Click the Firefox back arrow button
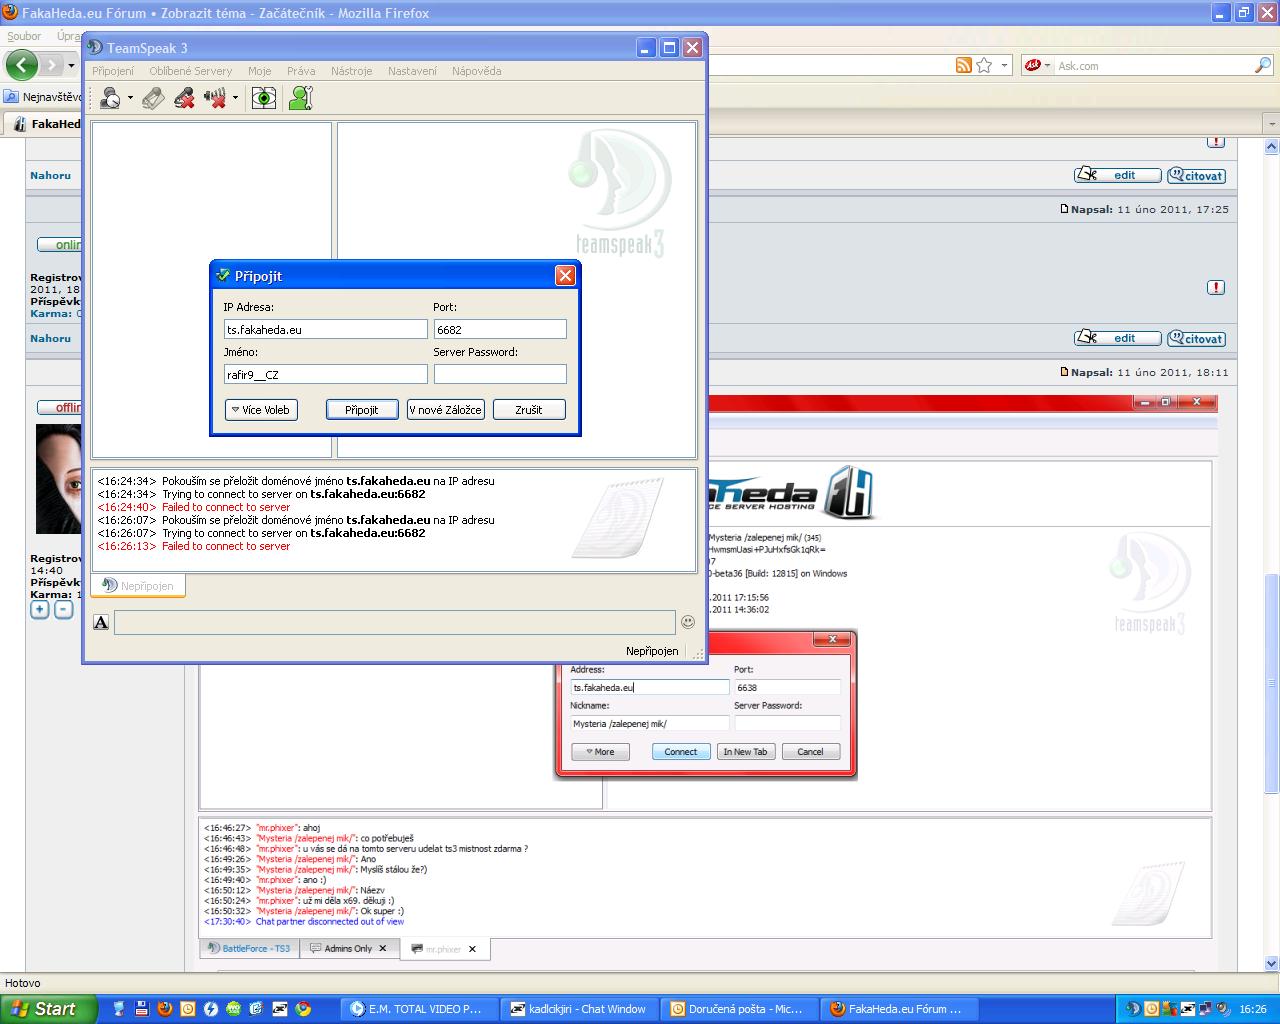The width and height of the screenshot is (1280, 1024). click(x=22, y=65)
